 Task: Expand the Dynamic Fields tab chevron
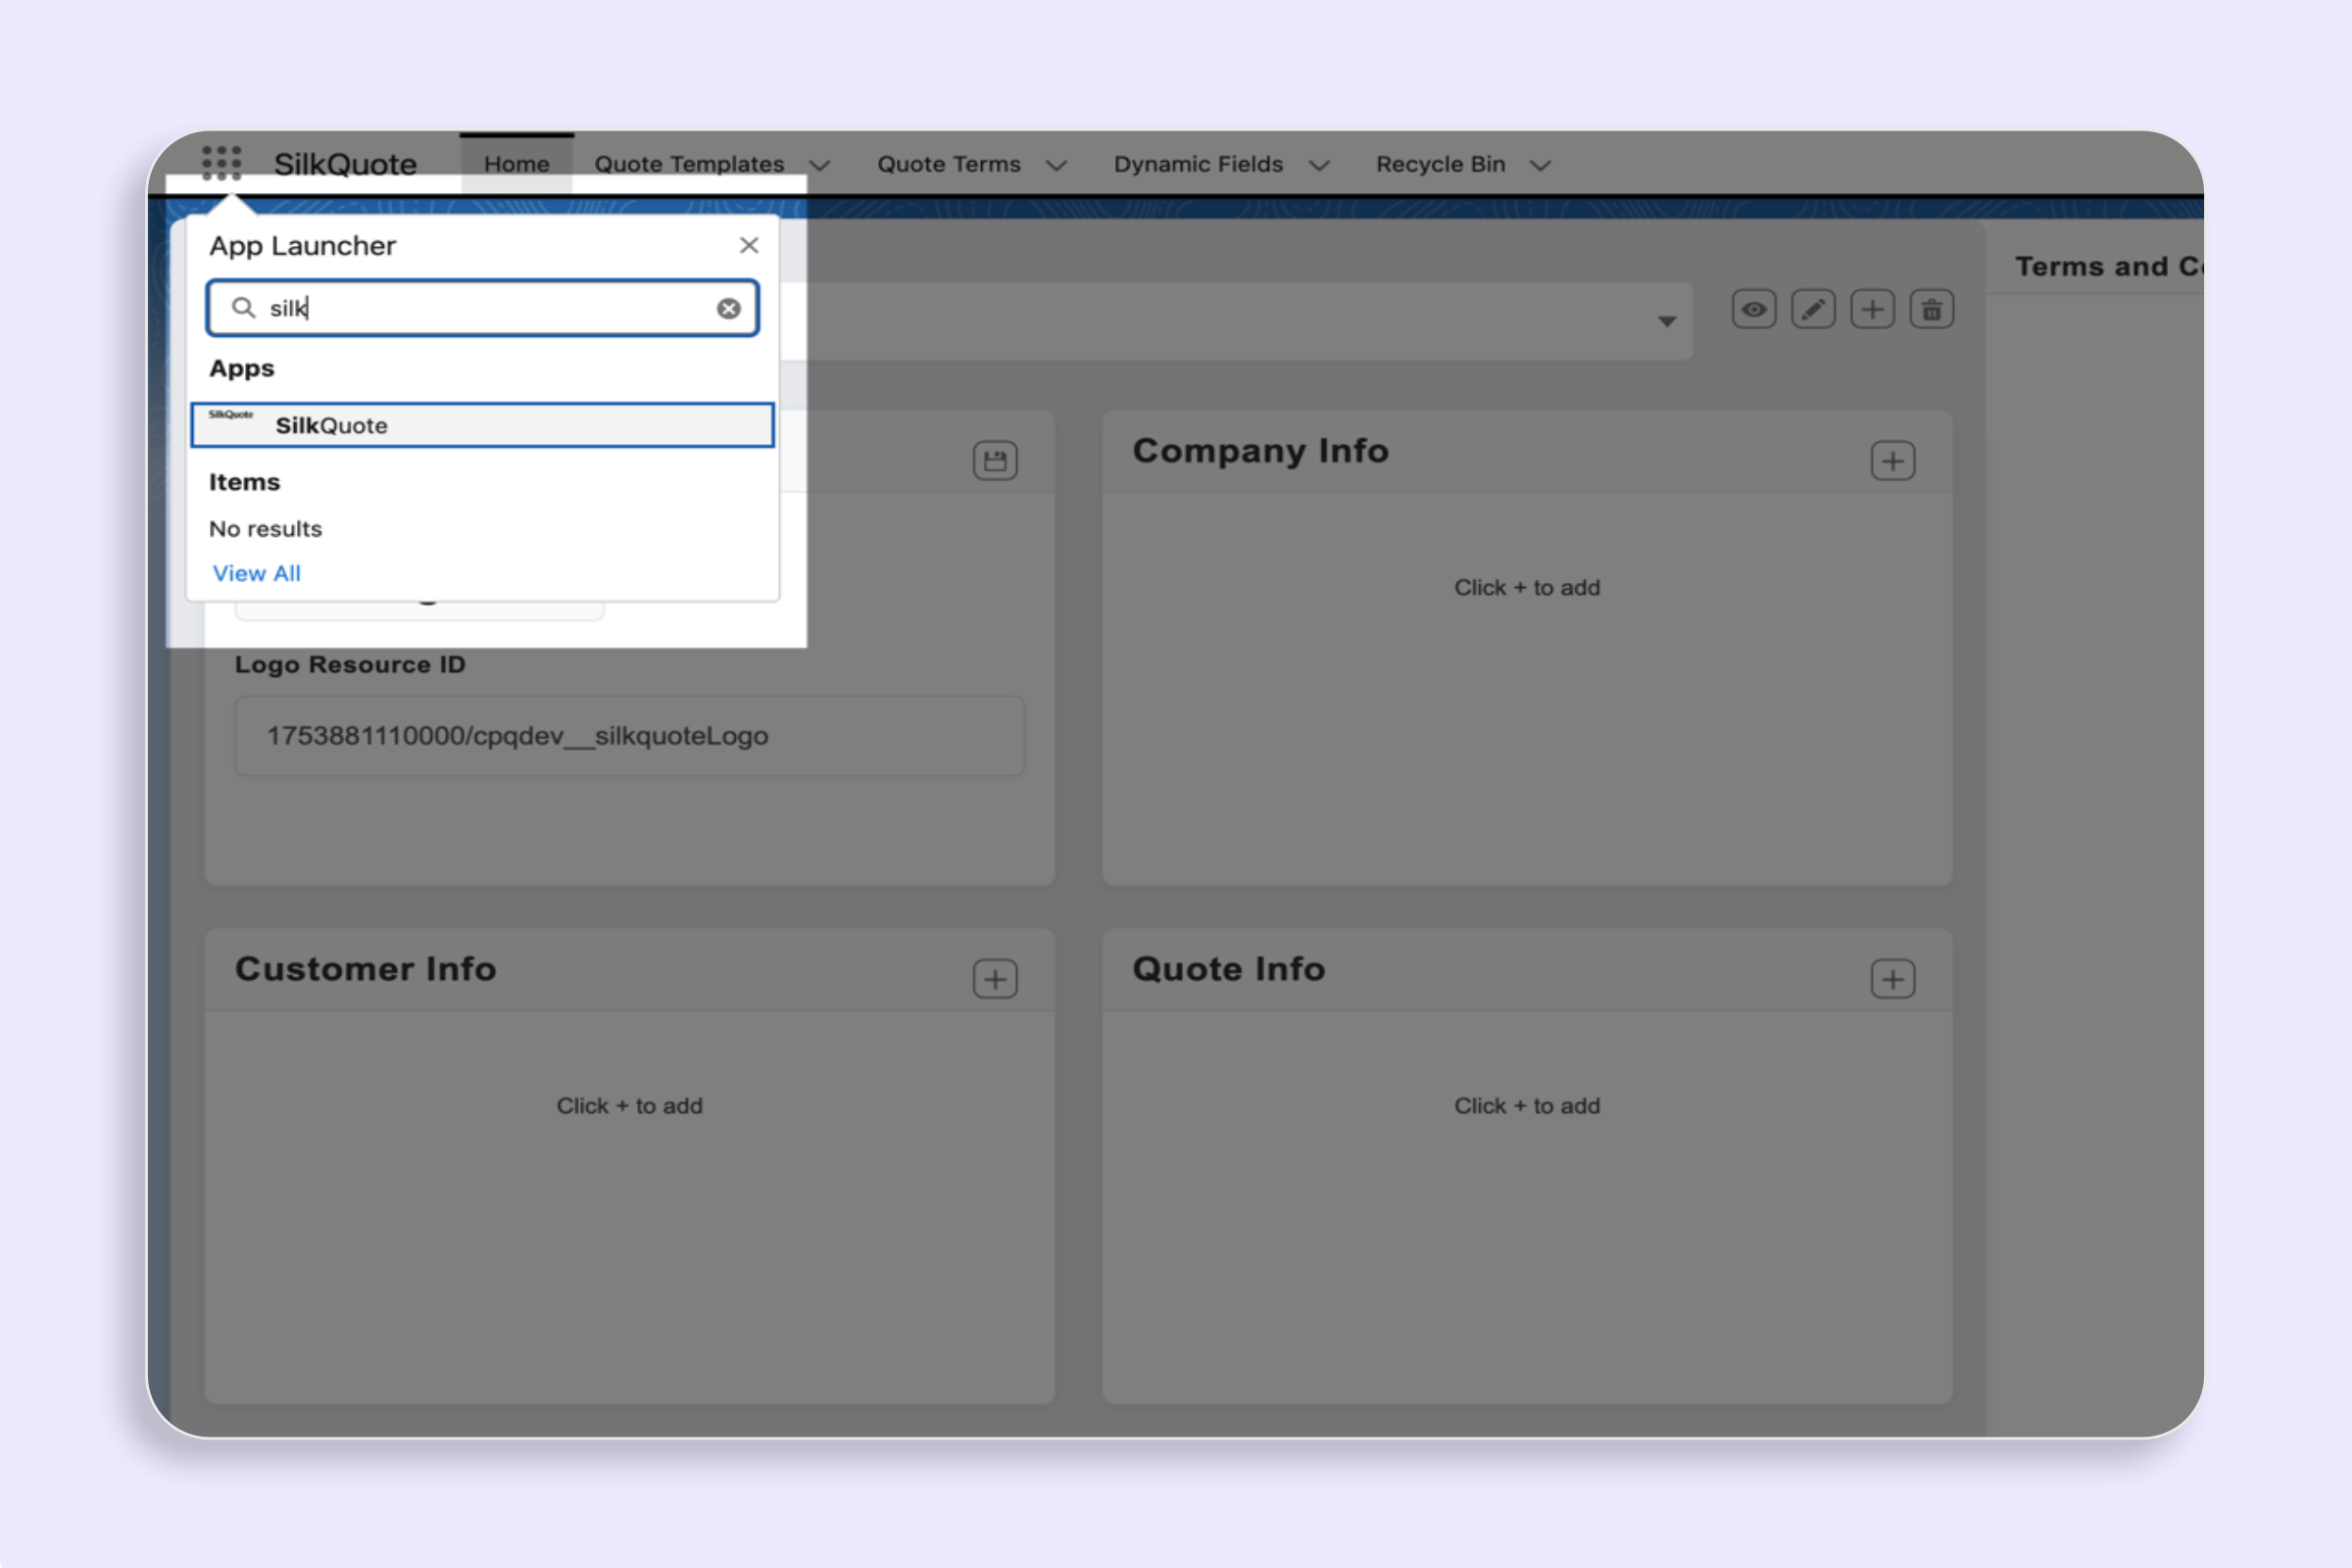(1319, 165)
